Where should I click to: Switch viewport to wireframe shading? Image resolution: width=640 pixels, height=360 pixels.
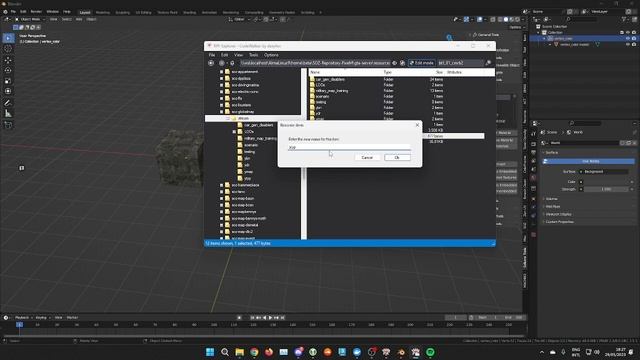point(500,19)
